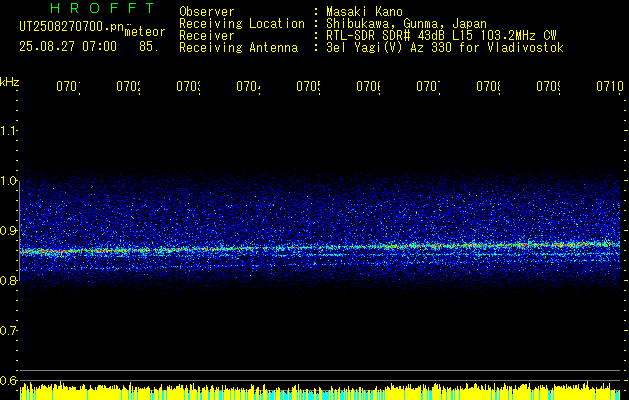Click the 0701 time marker

[68, 86]
